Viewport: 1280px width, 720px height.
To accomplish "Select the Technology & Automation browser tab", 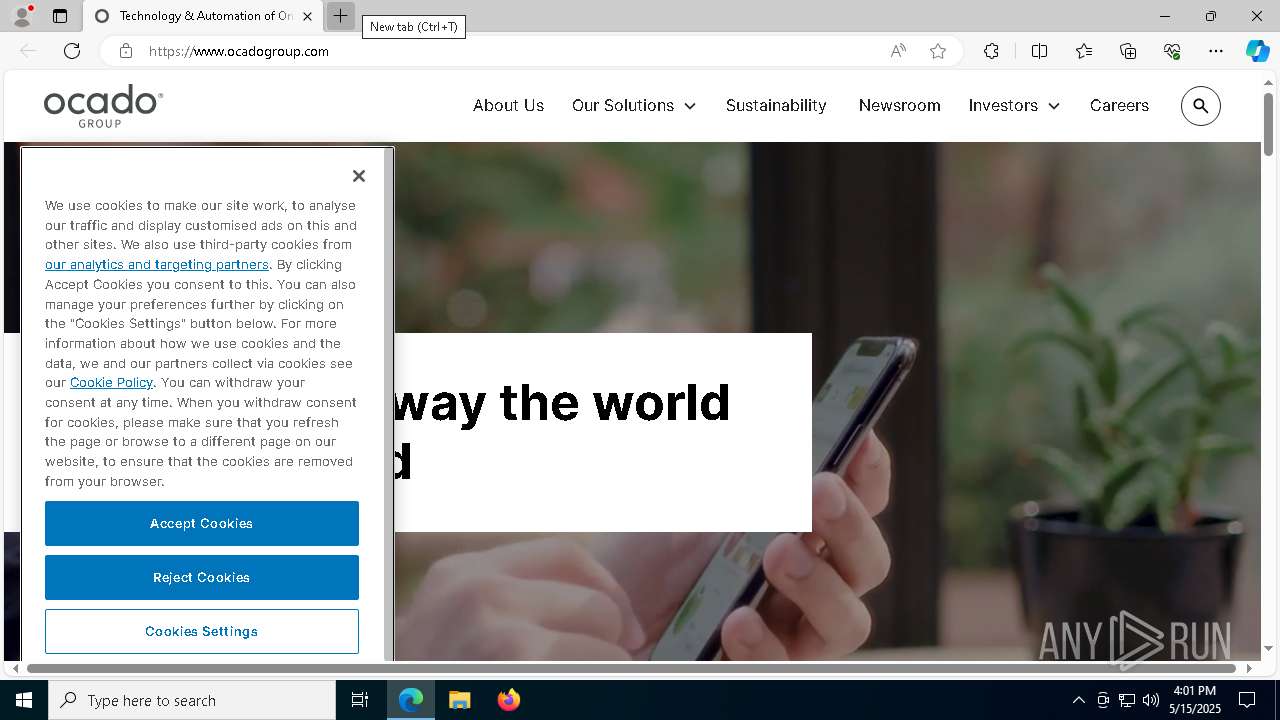I will pyautogui.click(x=204, y=16).
